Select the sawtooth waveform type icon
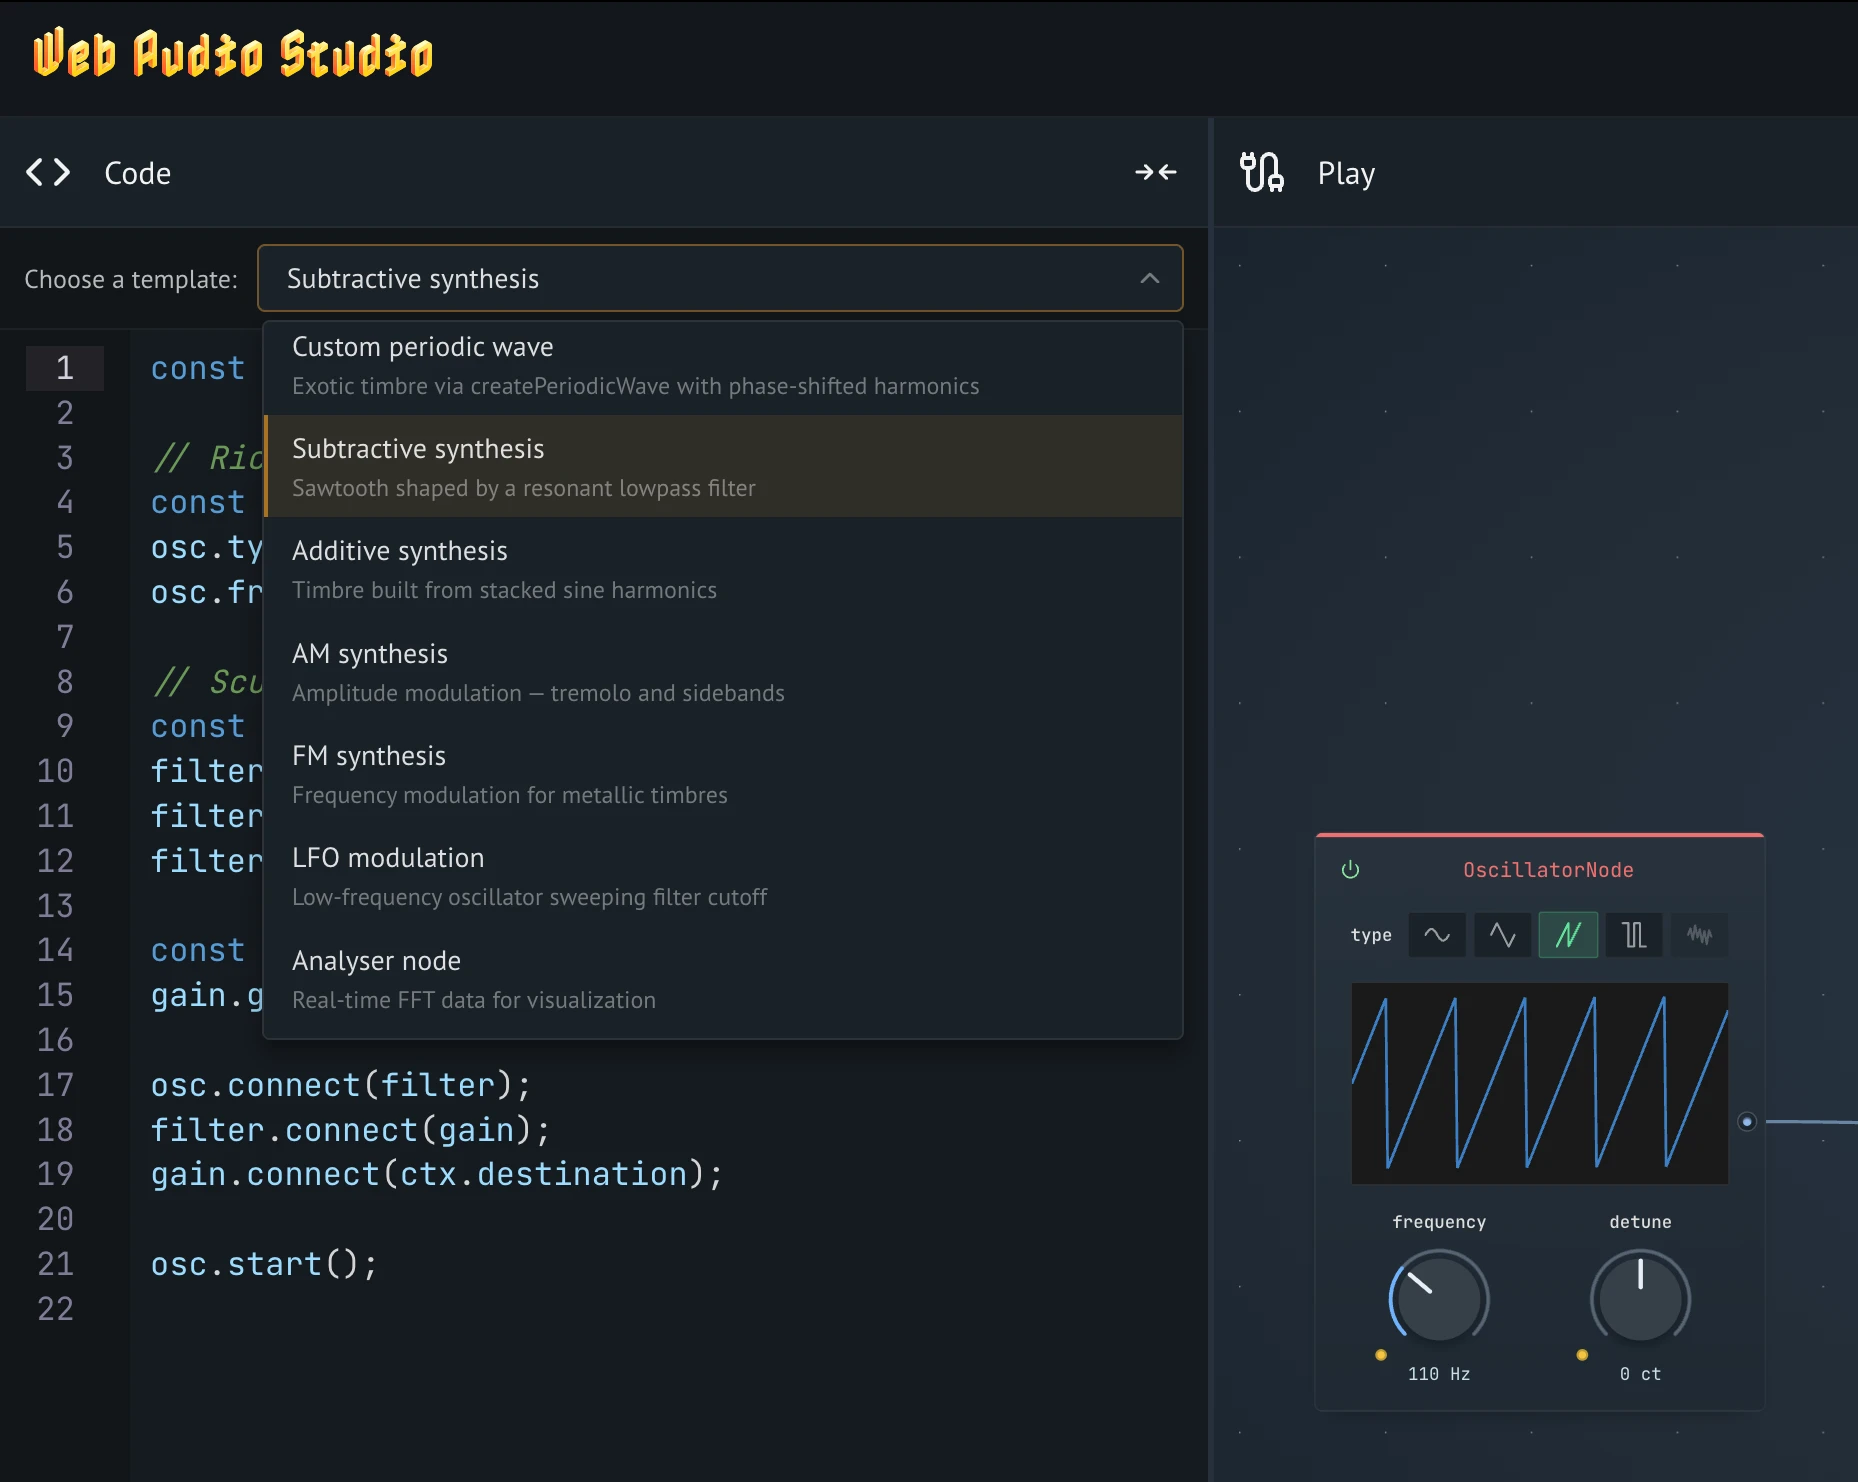The height and width of the screenshot is (1482, 1858). click(x=1567, y=935)
